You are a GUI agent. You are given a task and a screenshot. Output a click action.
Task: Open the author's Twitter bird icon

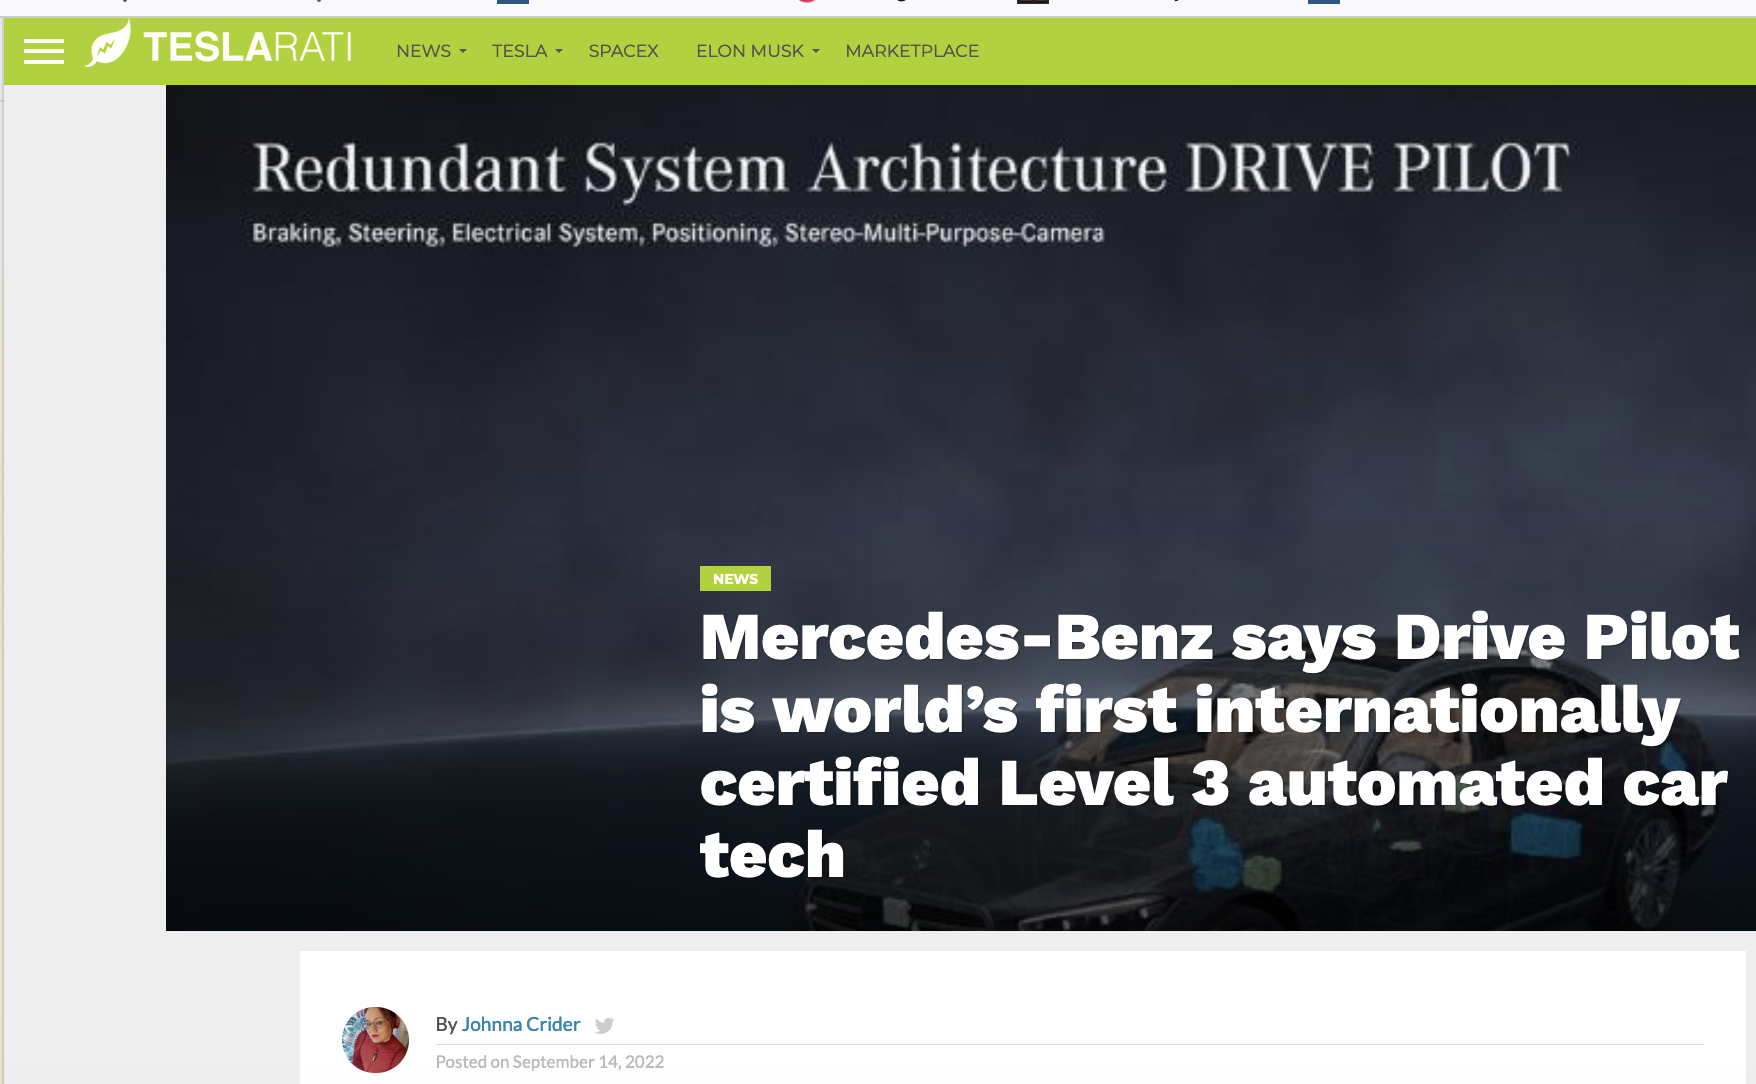604,1025
